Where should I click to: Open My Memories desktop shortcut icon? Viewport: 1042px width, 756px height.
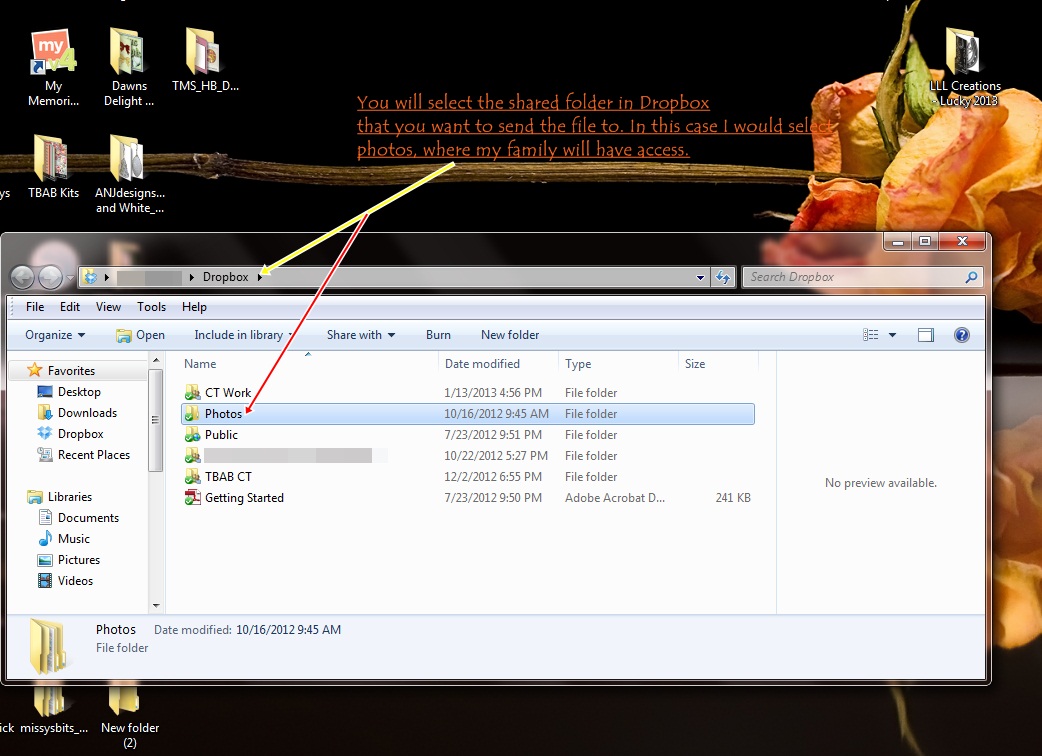53,56
